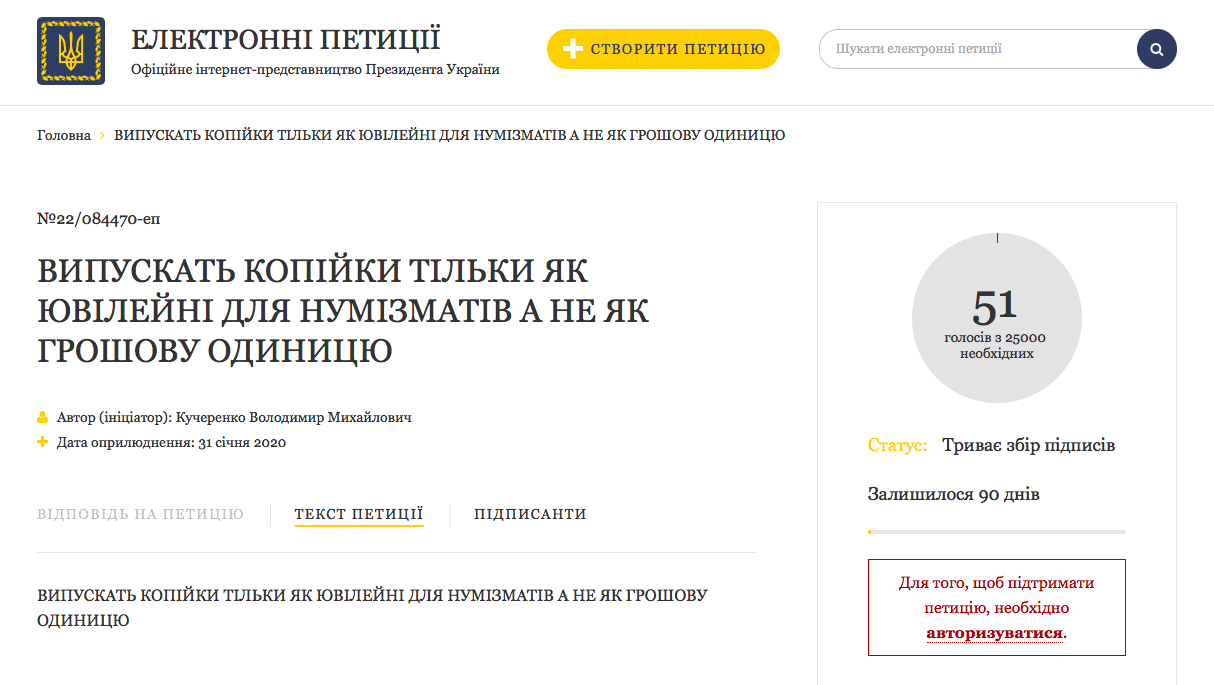Click the author person icon

pos(43,417)
